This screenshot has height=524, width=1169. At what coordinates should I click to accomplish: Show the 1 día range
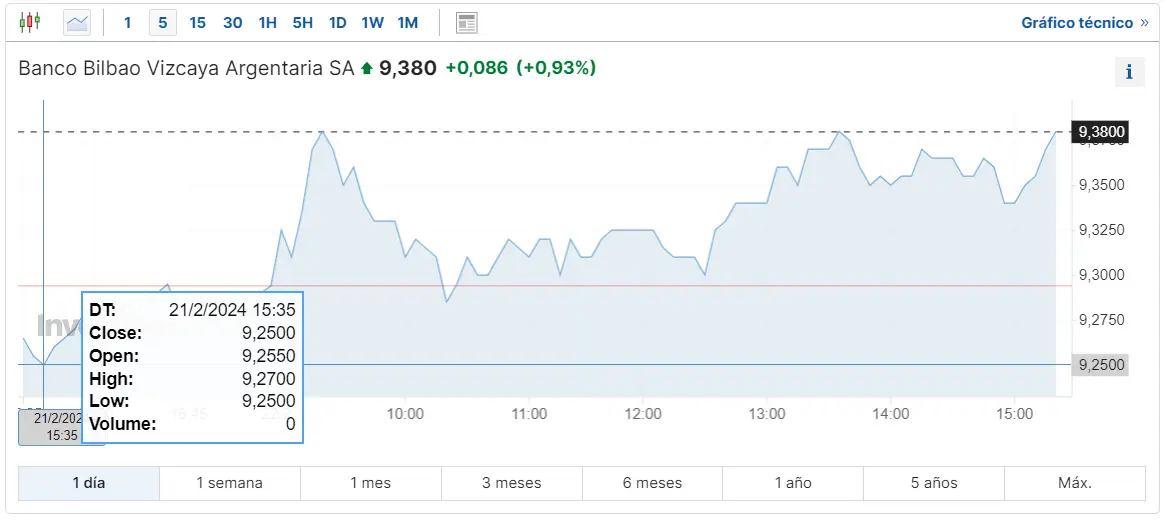click(88, 483)
